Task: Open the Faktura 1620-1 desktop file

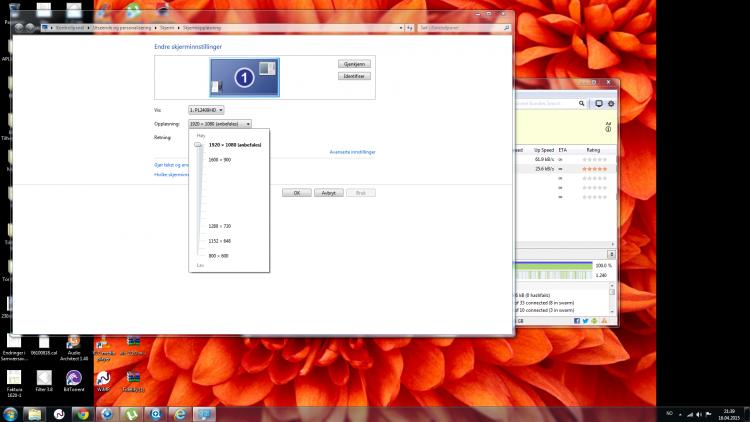Action: pos(14,384)
